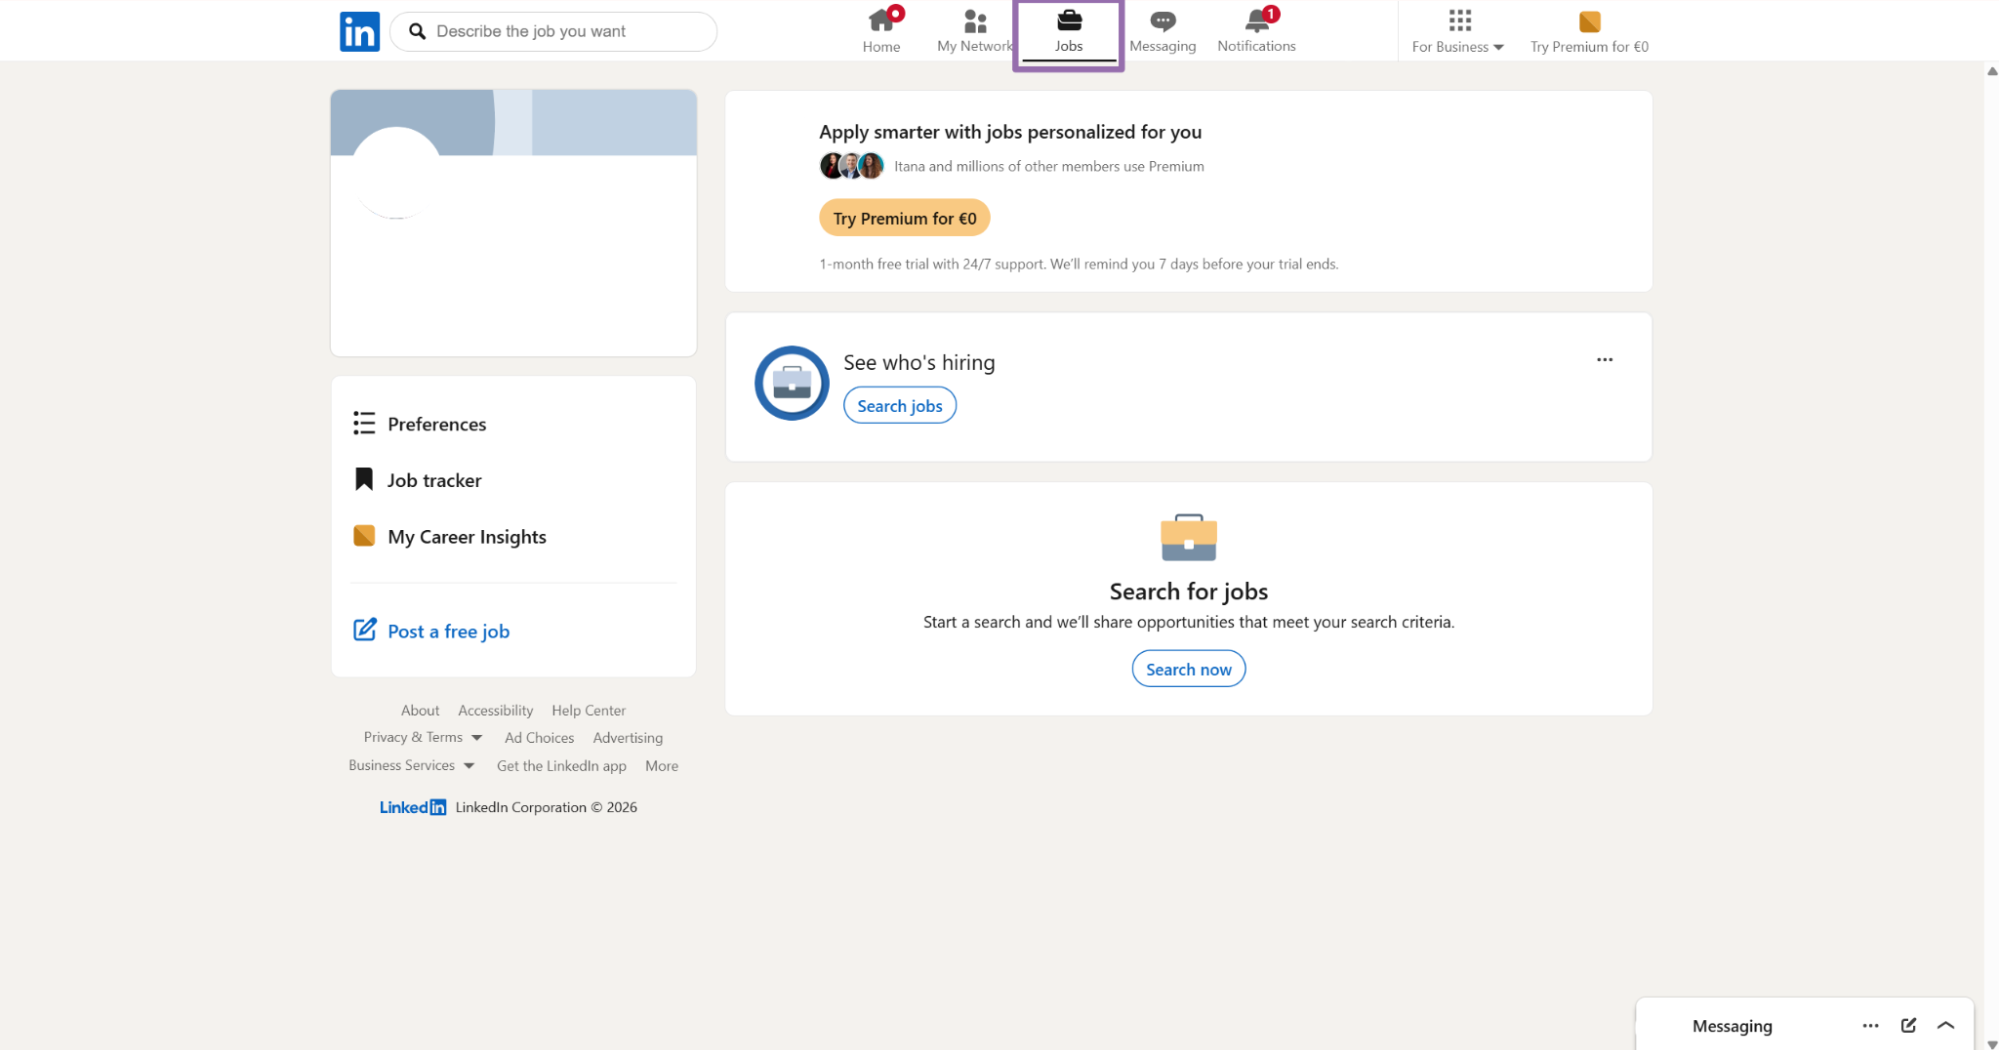Expand the Privacy & Terms dropdown
Screen dimensions: 1999x1051
[x=476, y=738]
